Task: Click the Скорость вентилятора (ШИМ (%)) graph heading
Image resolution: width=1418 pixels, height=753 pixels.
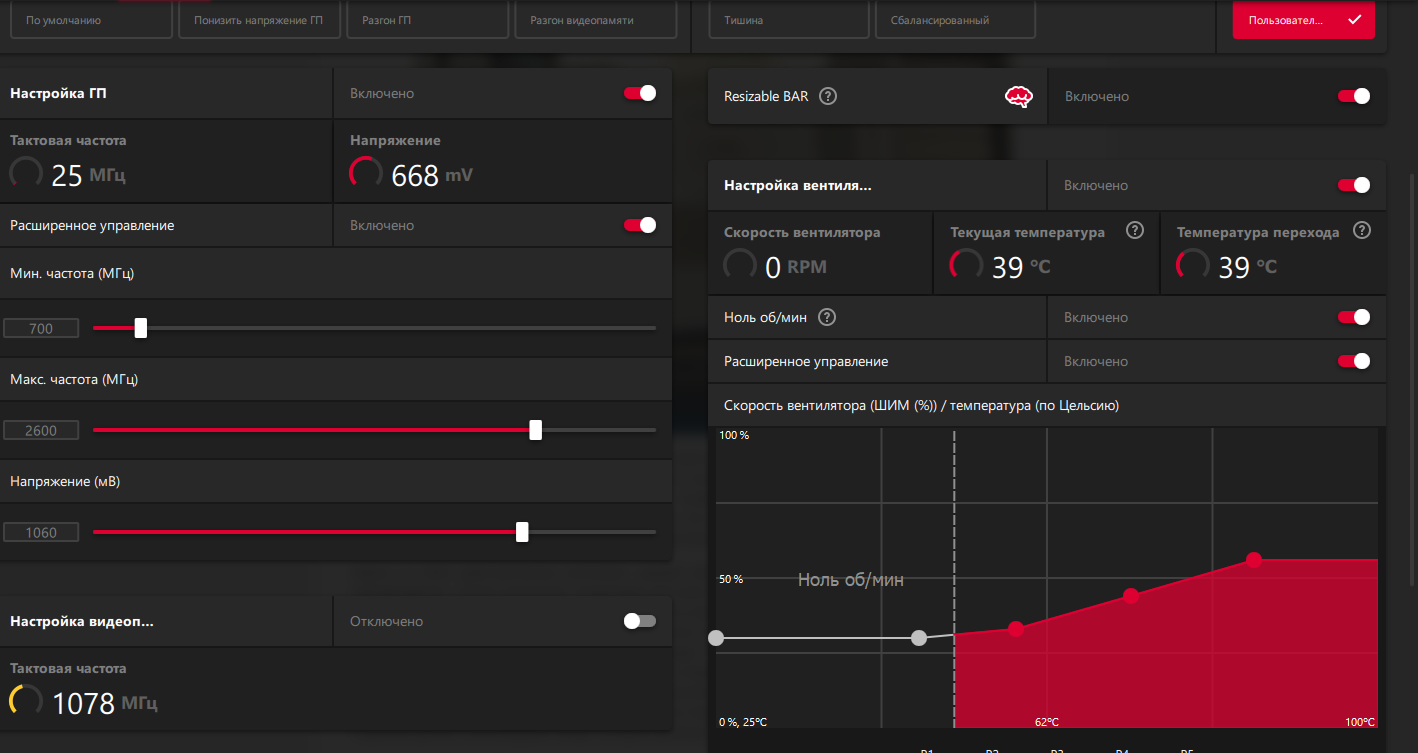Action: tap(921, 406)
